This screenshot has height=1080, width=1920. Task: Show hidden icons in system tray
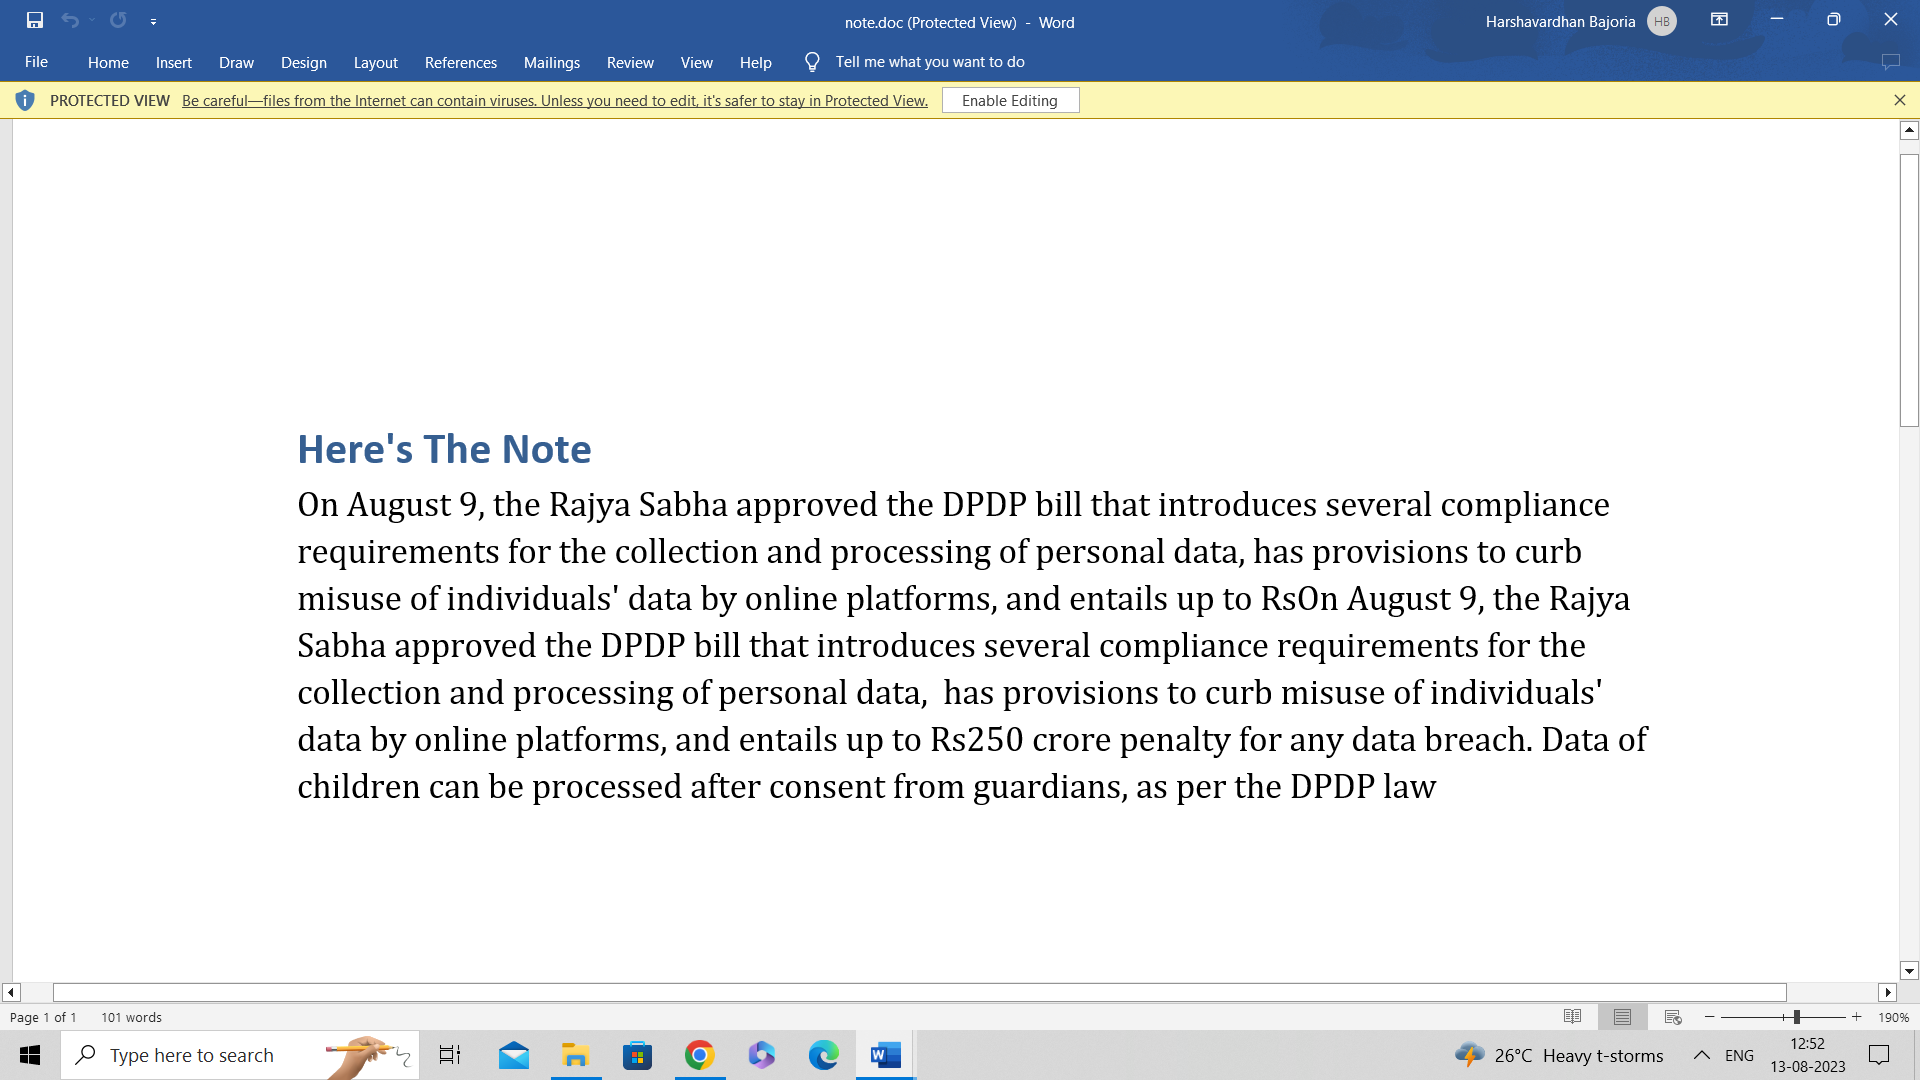[x=1701, y=1055]
